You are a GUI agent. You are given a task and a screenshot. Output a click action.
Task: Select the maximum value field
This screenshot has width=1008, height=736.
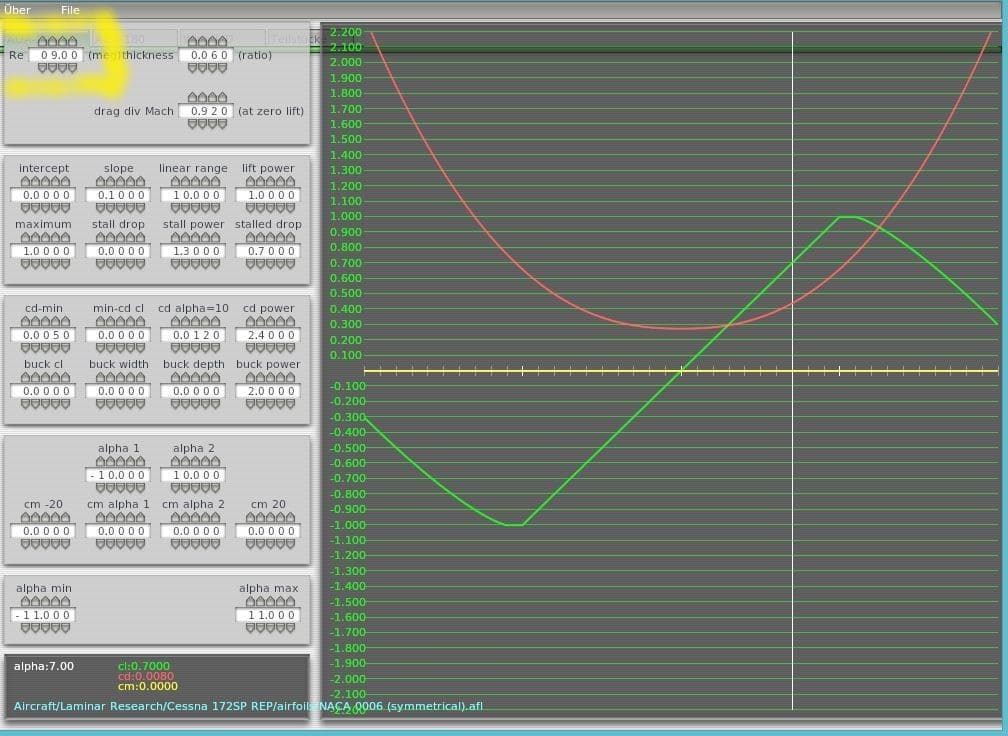click(x=42, y=251)
